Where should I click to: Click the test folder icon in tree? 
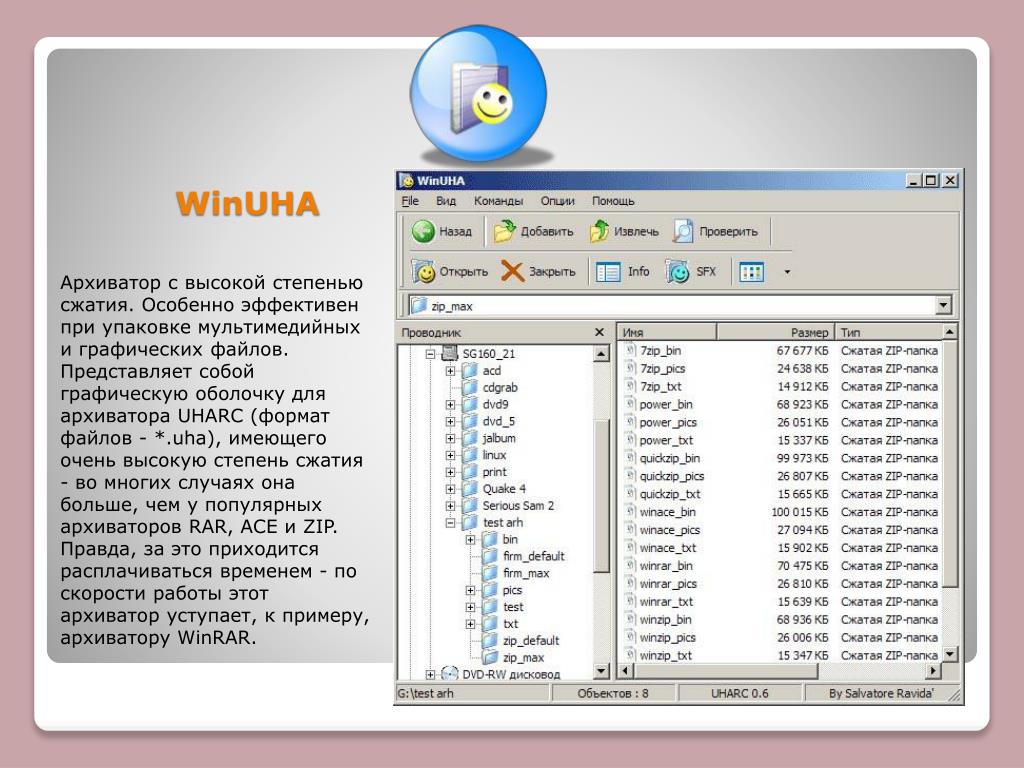tap(490, 607)
